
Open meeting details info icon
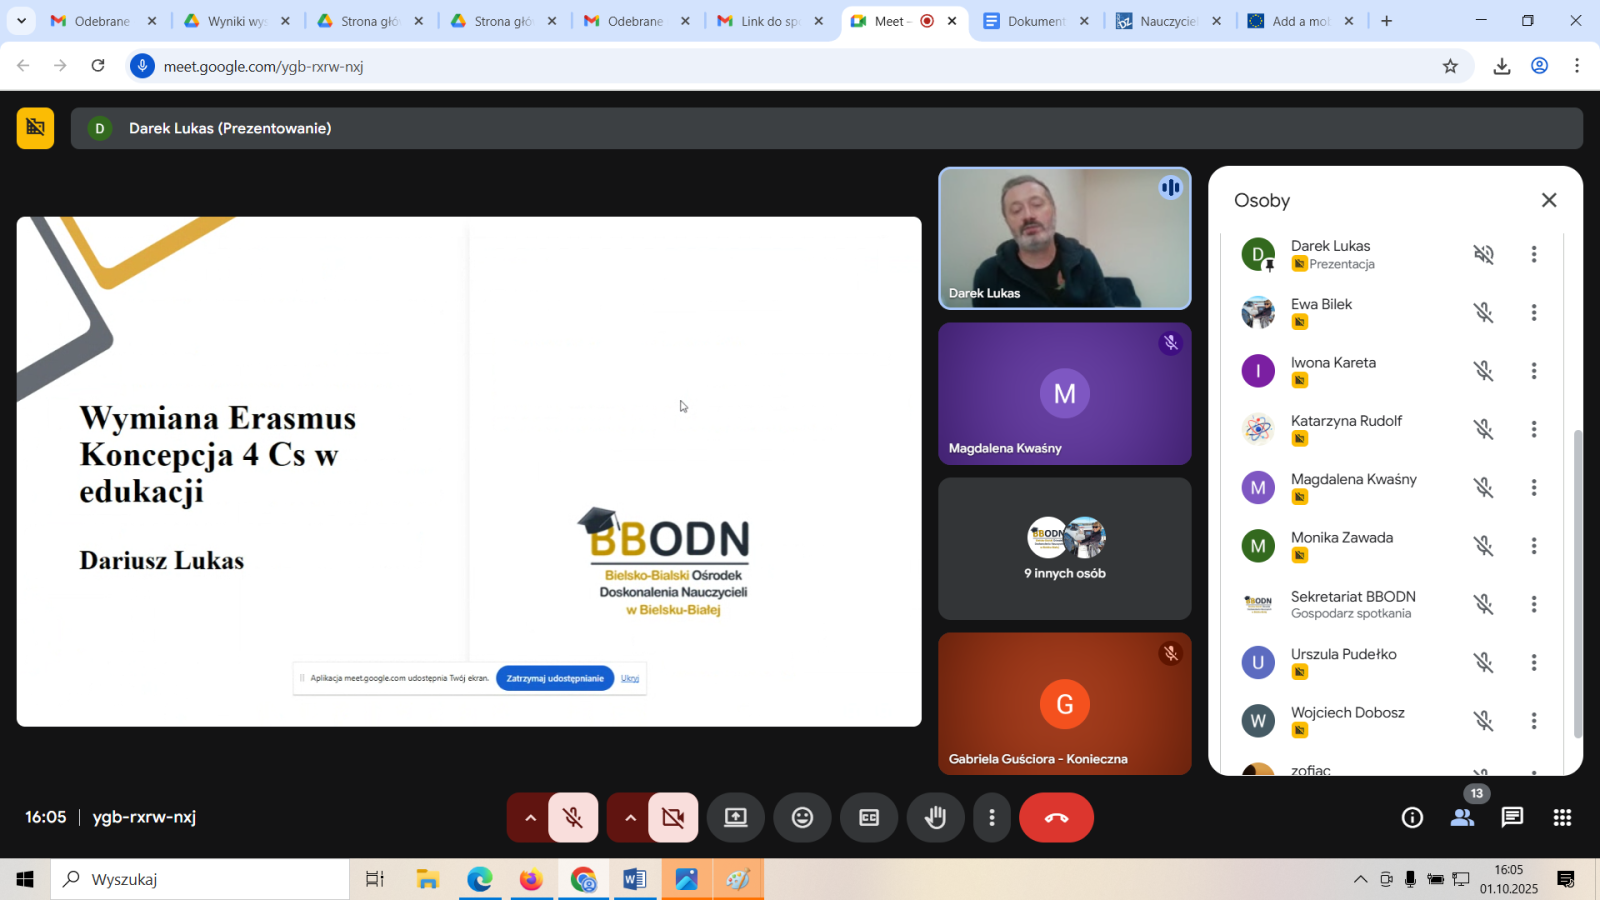click(1412, 818)
